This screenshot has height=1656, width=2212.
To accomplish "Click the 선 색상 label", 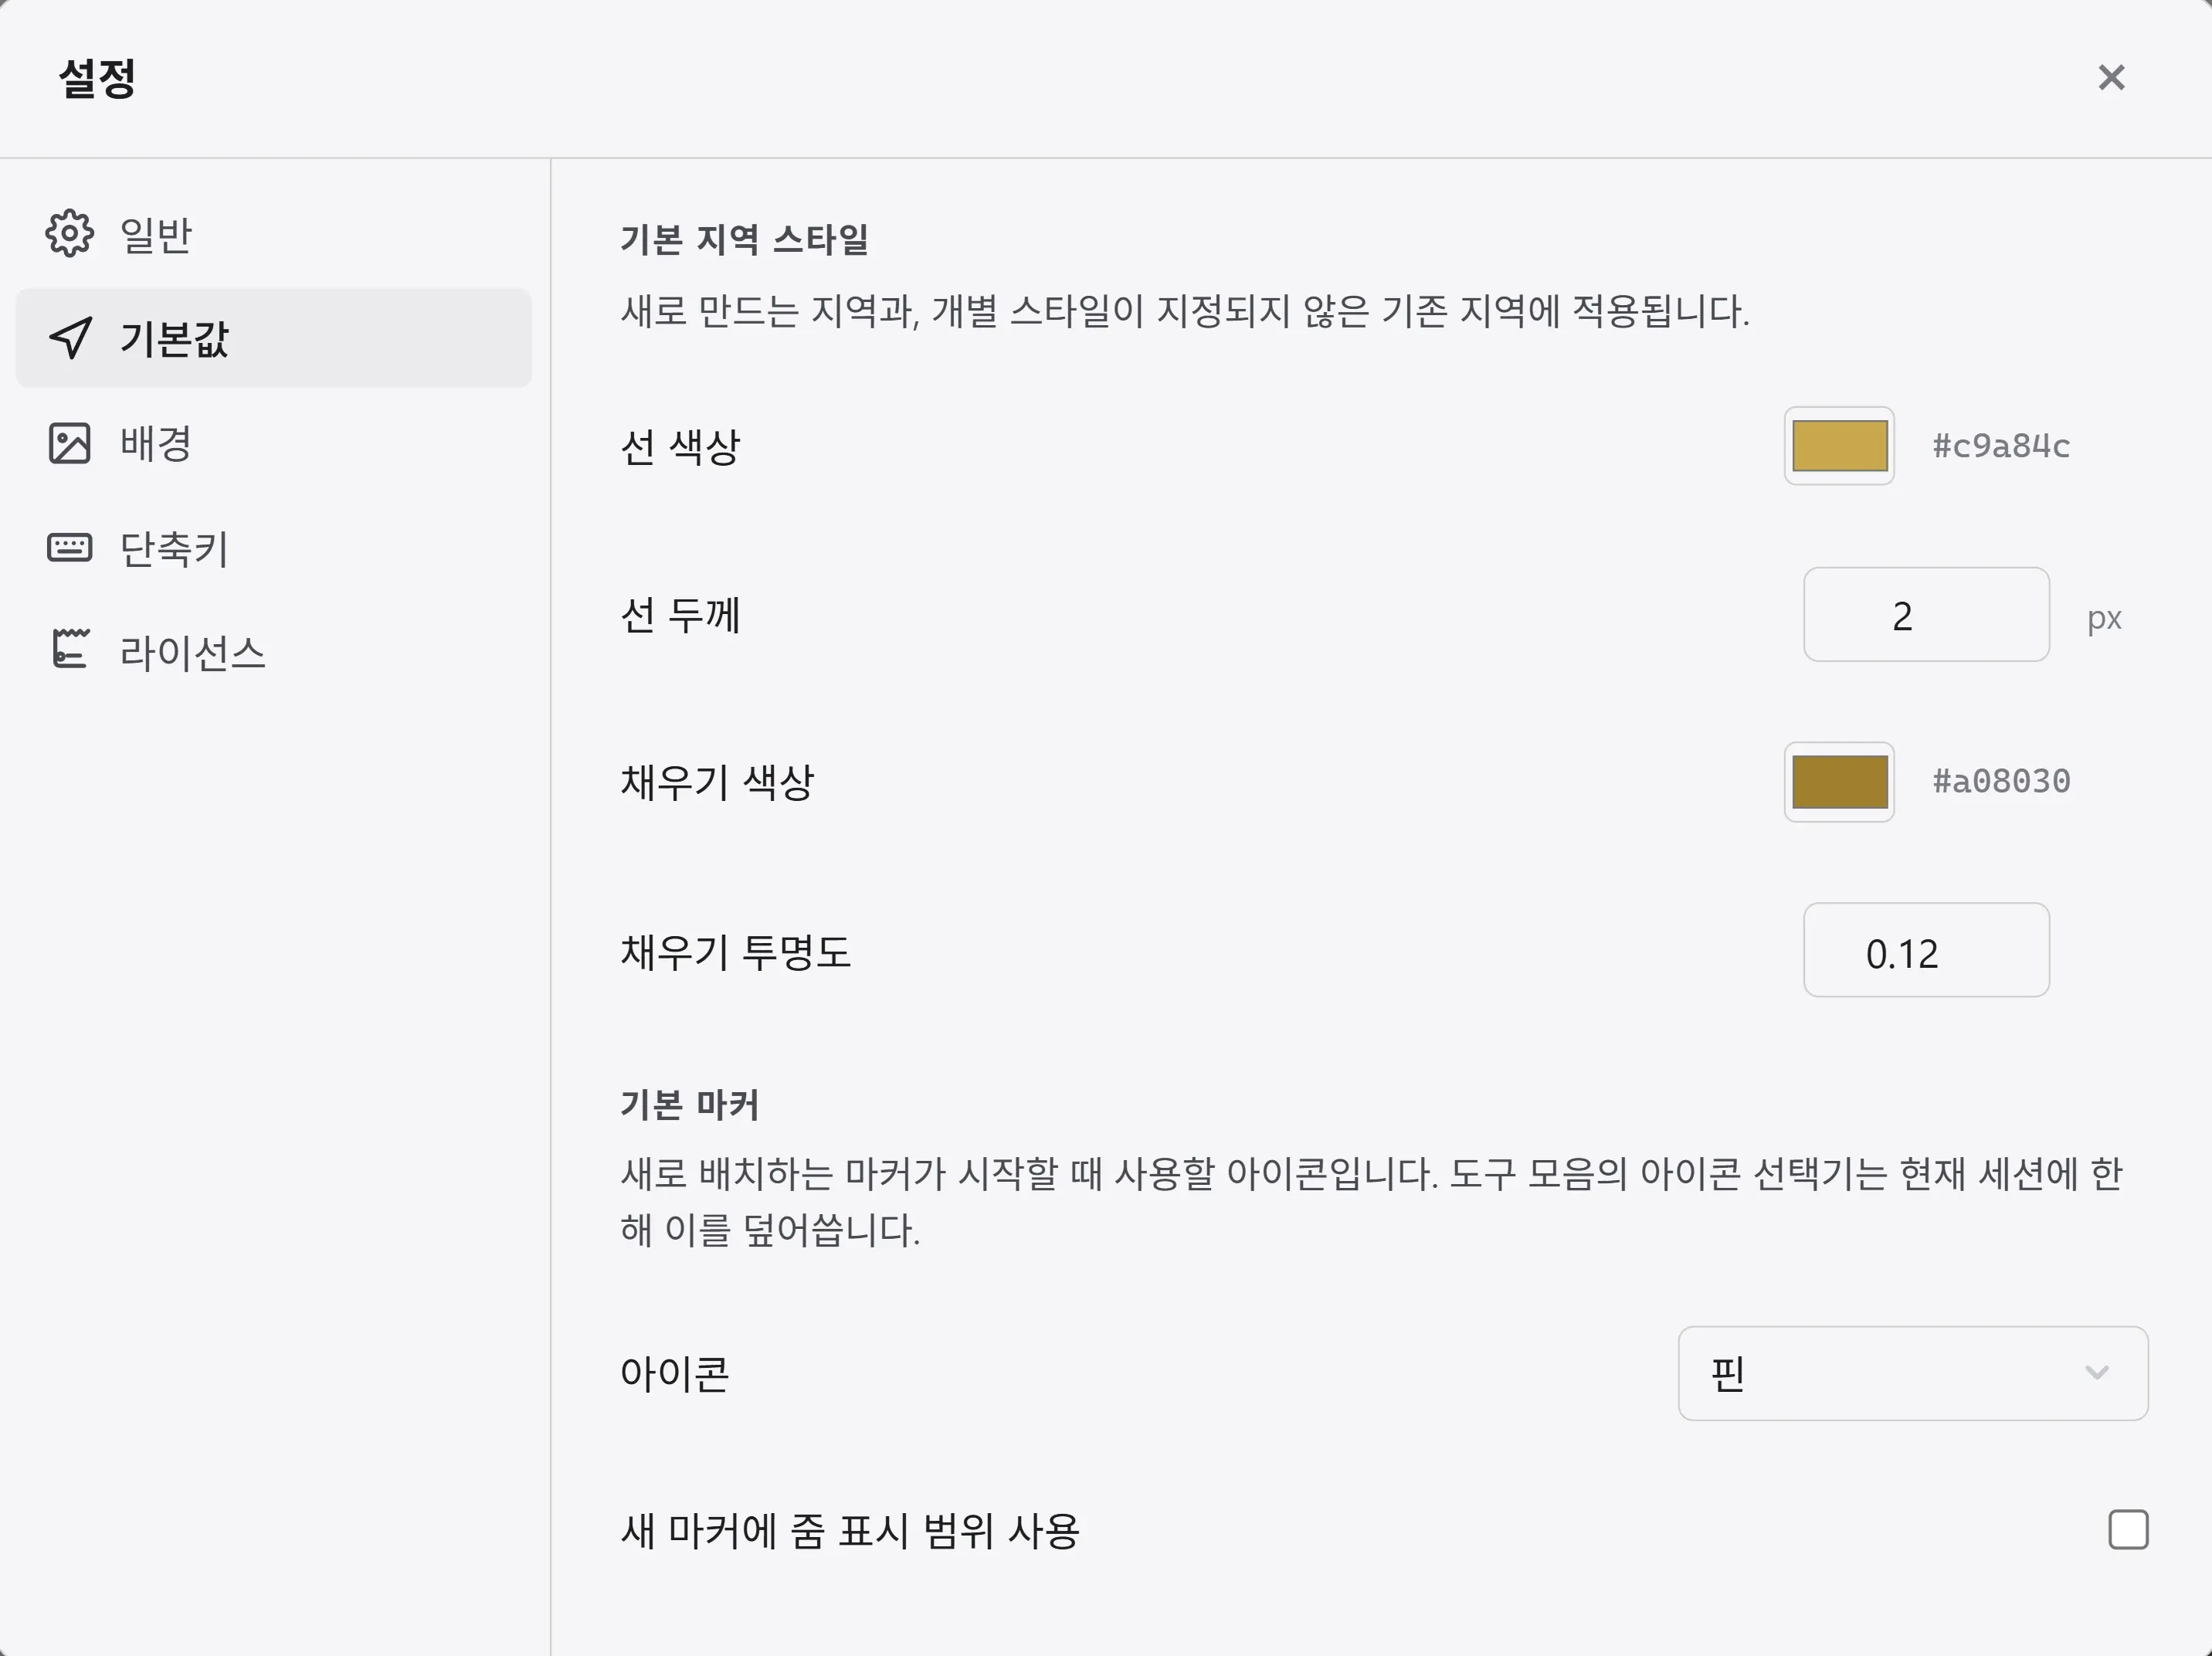I will click(x=680, y=446).
